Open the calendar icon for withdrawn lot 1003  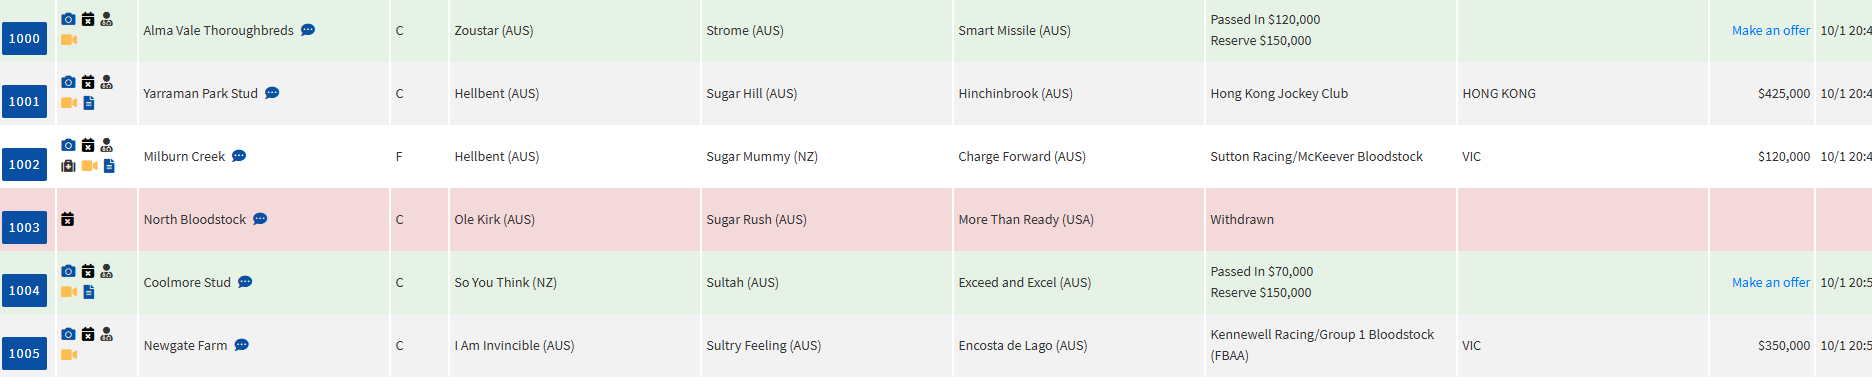(x=68, y=219)
